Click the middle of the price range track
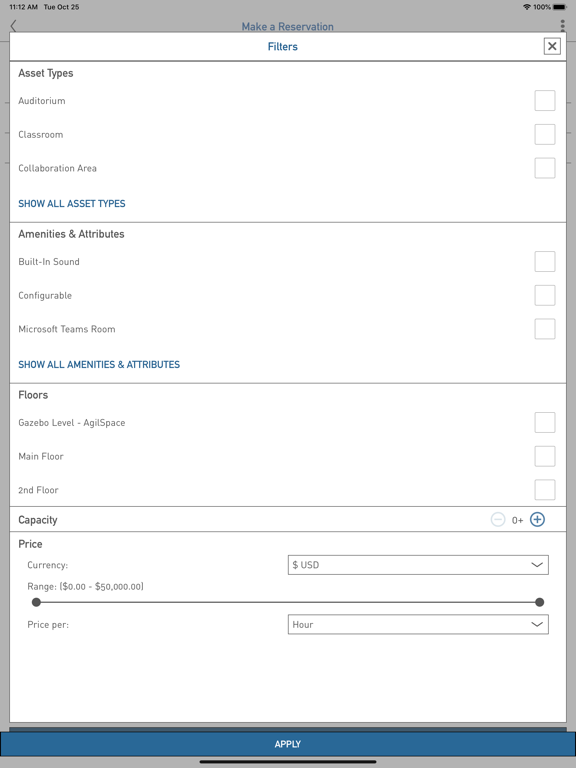Screen dimensions: 576x768 pos(288,602)
